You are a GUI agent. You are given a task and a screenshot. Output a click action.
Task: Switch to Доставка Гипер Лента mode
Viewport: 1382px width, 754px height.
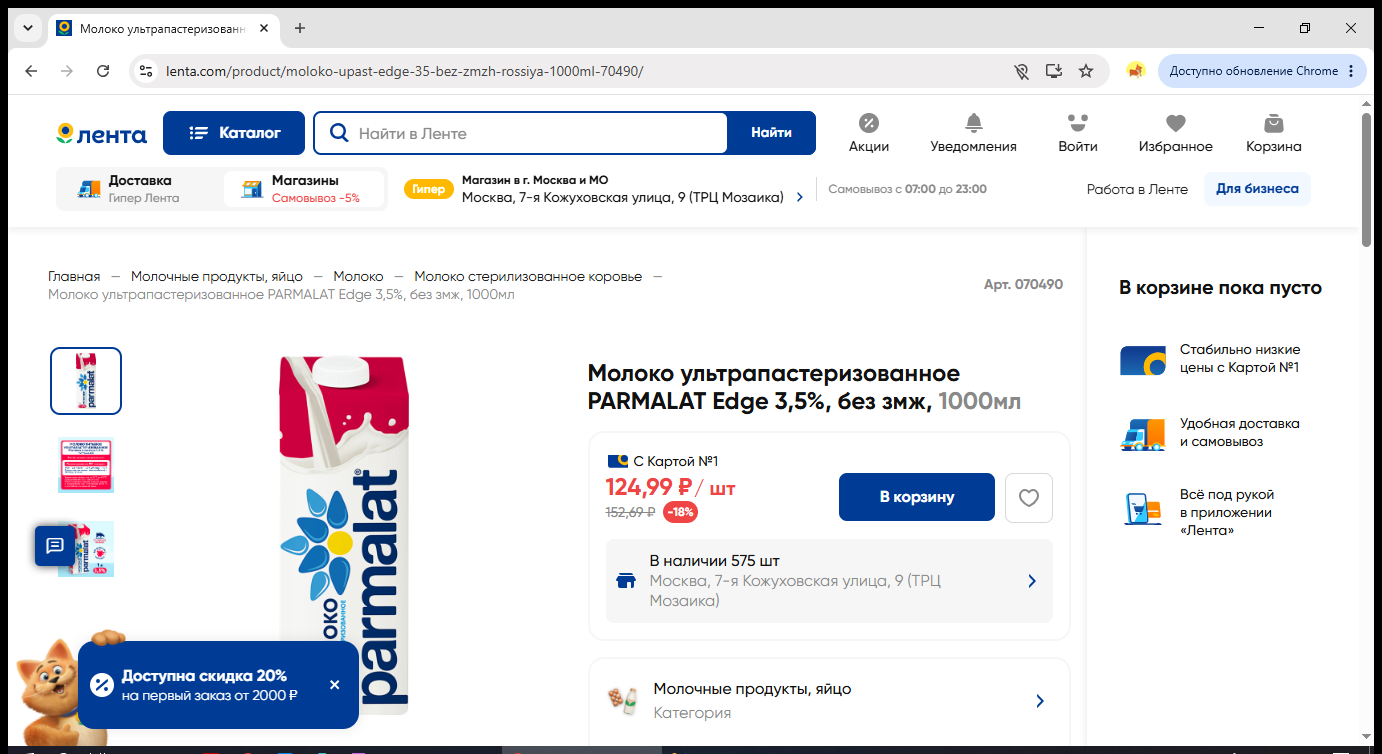click(138, 189)
